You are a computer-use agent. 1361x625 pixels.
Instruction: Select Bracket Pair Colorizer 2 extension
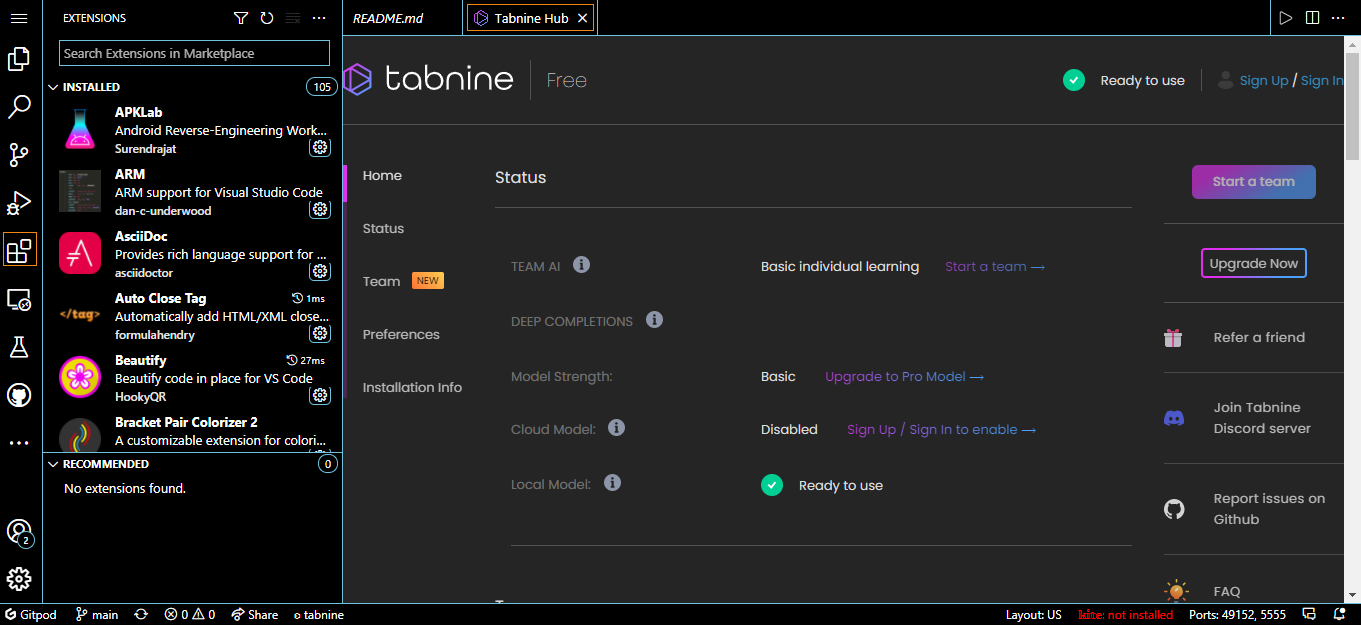point(194,431)
